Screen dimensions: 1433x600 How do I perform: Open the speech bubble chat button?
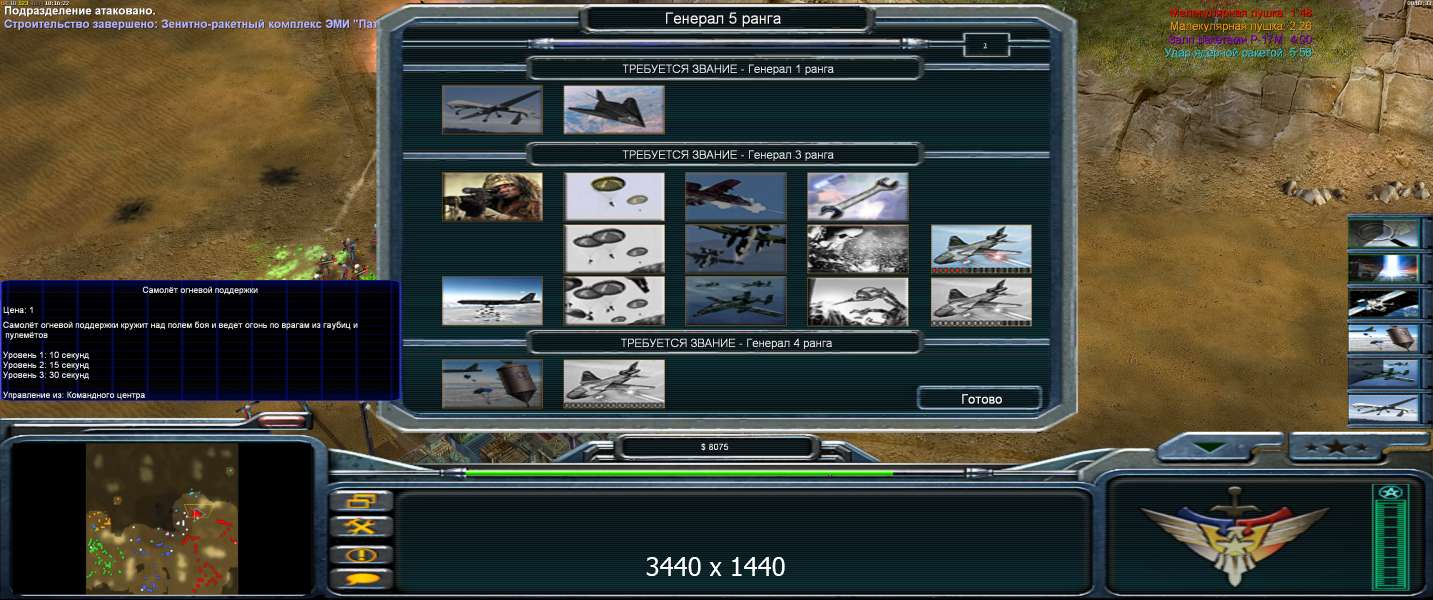[360, 578]
